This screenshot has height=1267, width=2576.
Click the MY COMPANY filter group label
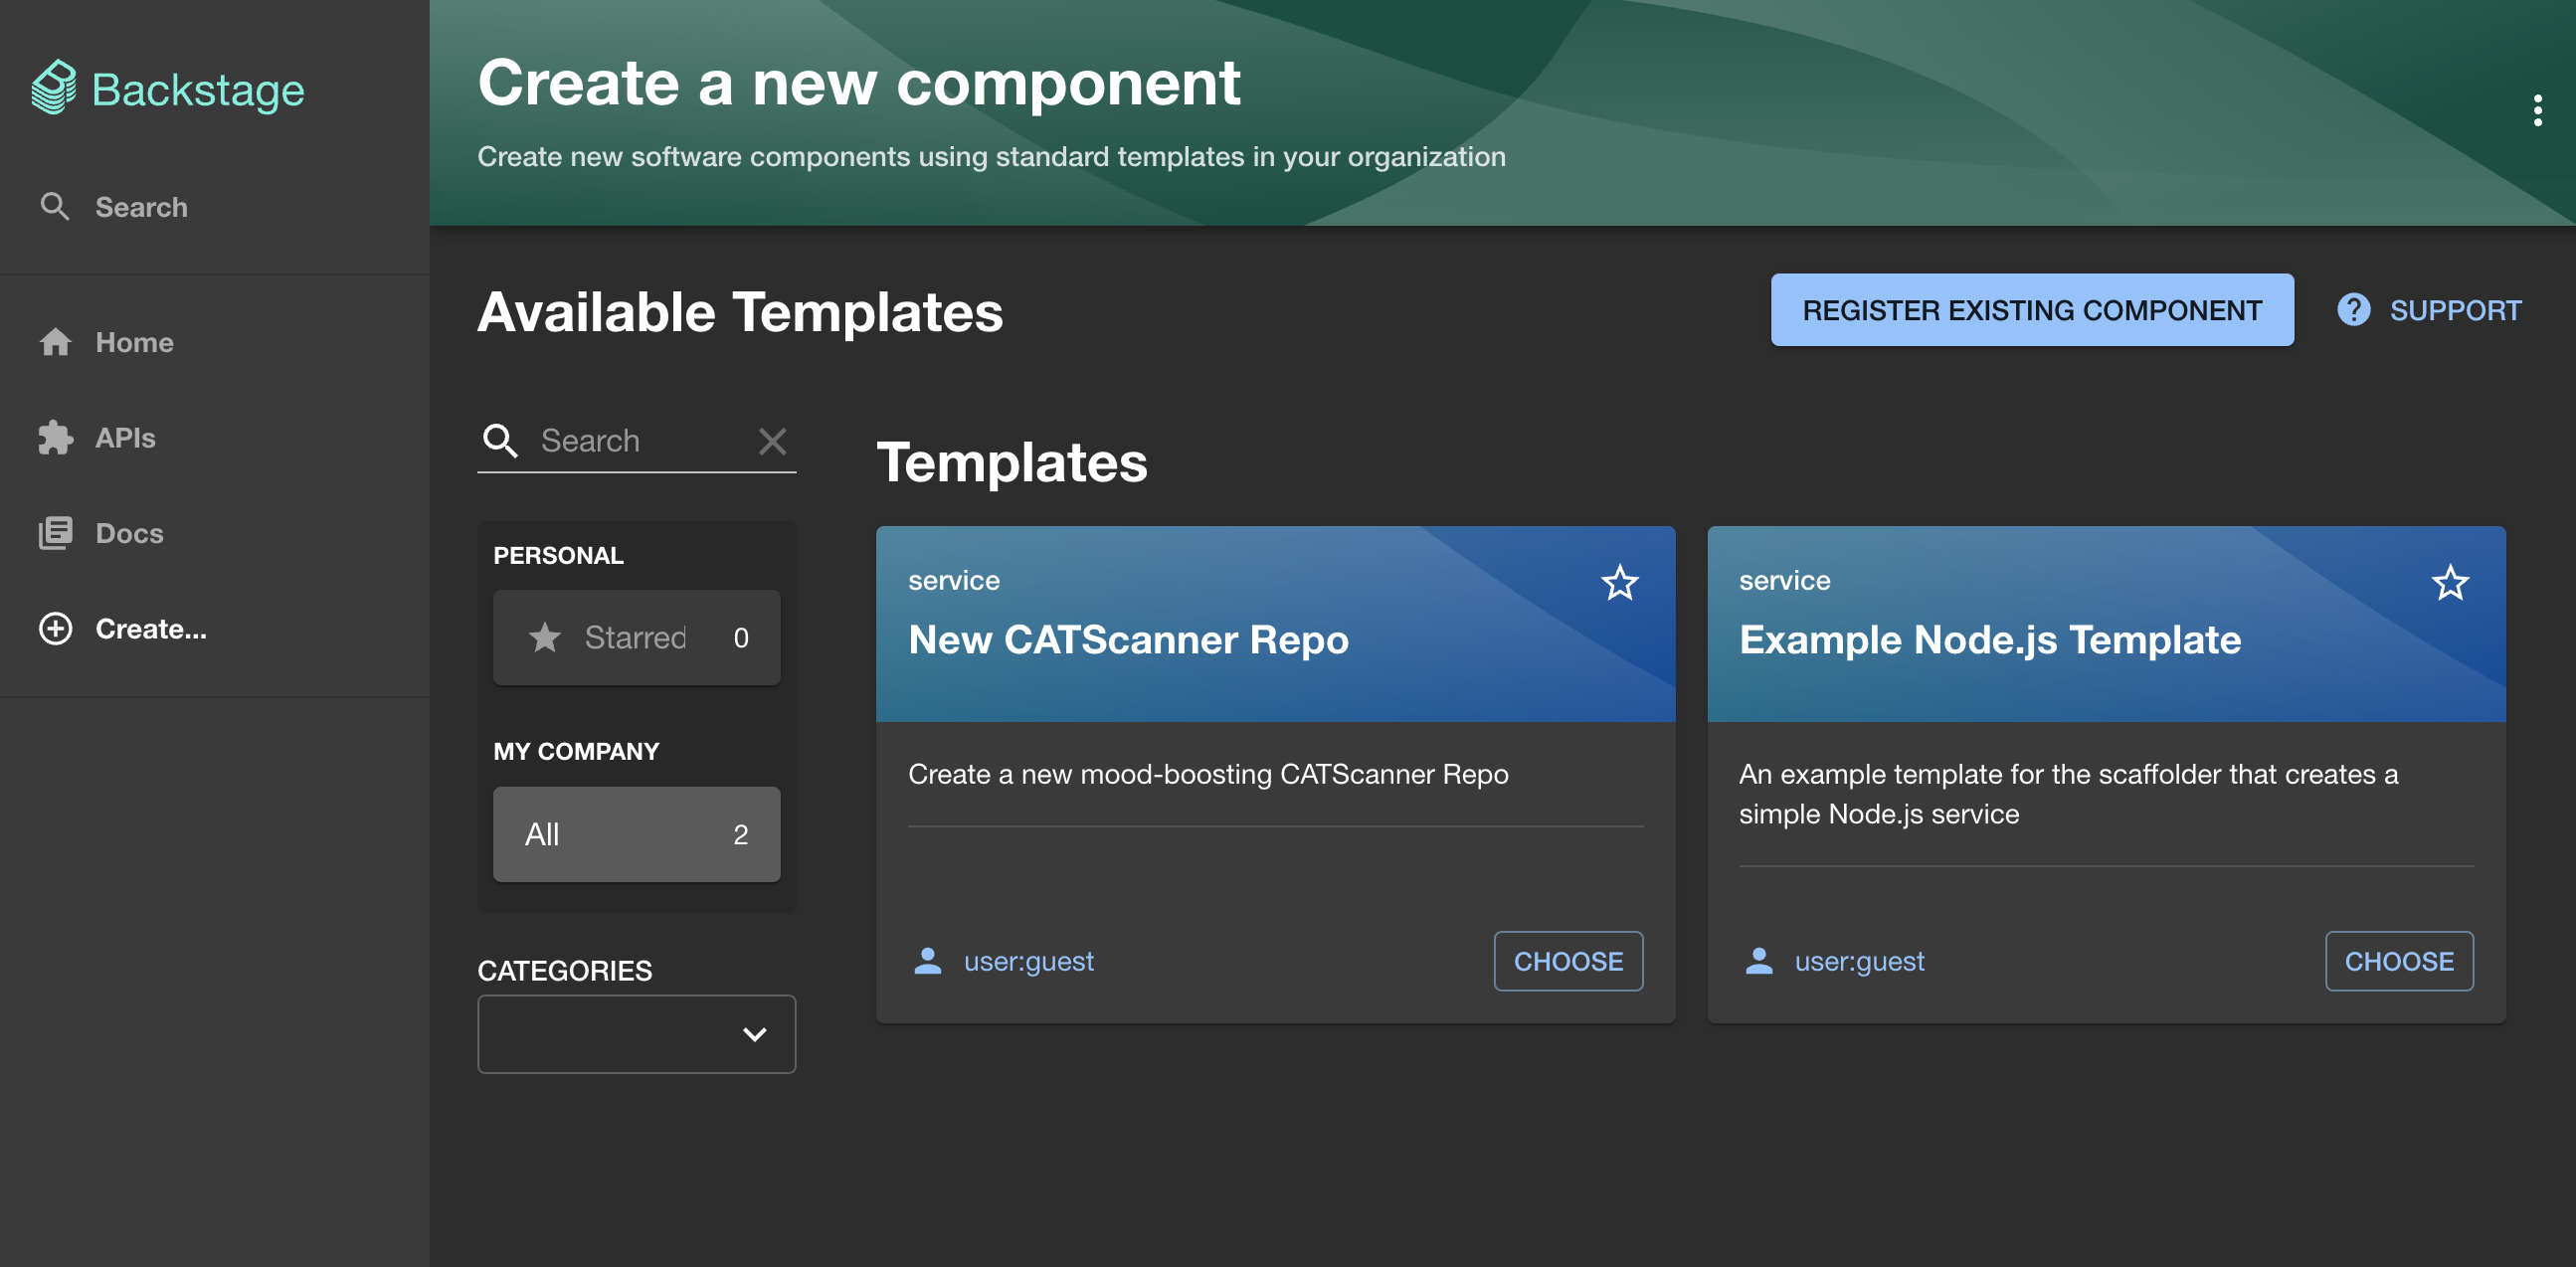576,751
